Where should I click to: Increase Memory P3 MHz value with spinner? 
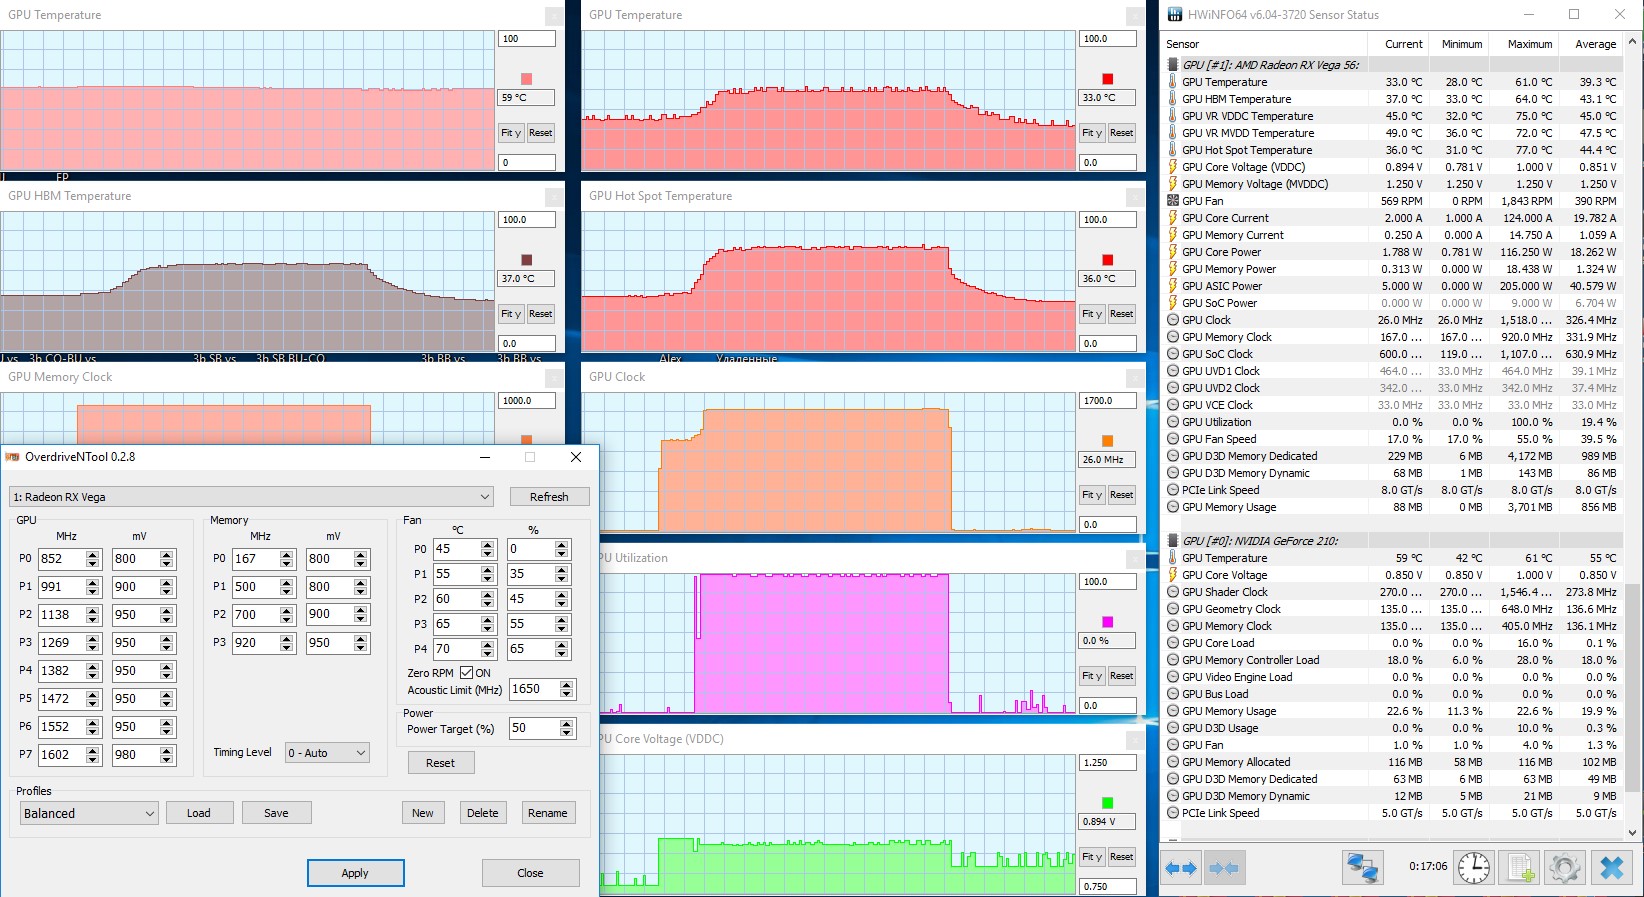click(287, 639)
